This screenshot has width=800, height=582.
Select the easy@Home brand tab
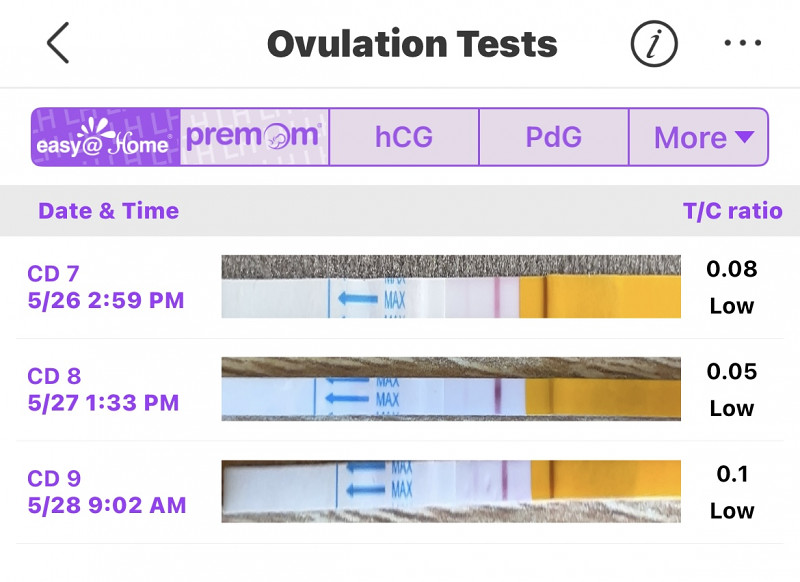[x=106, y=137]
